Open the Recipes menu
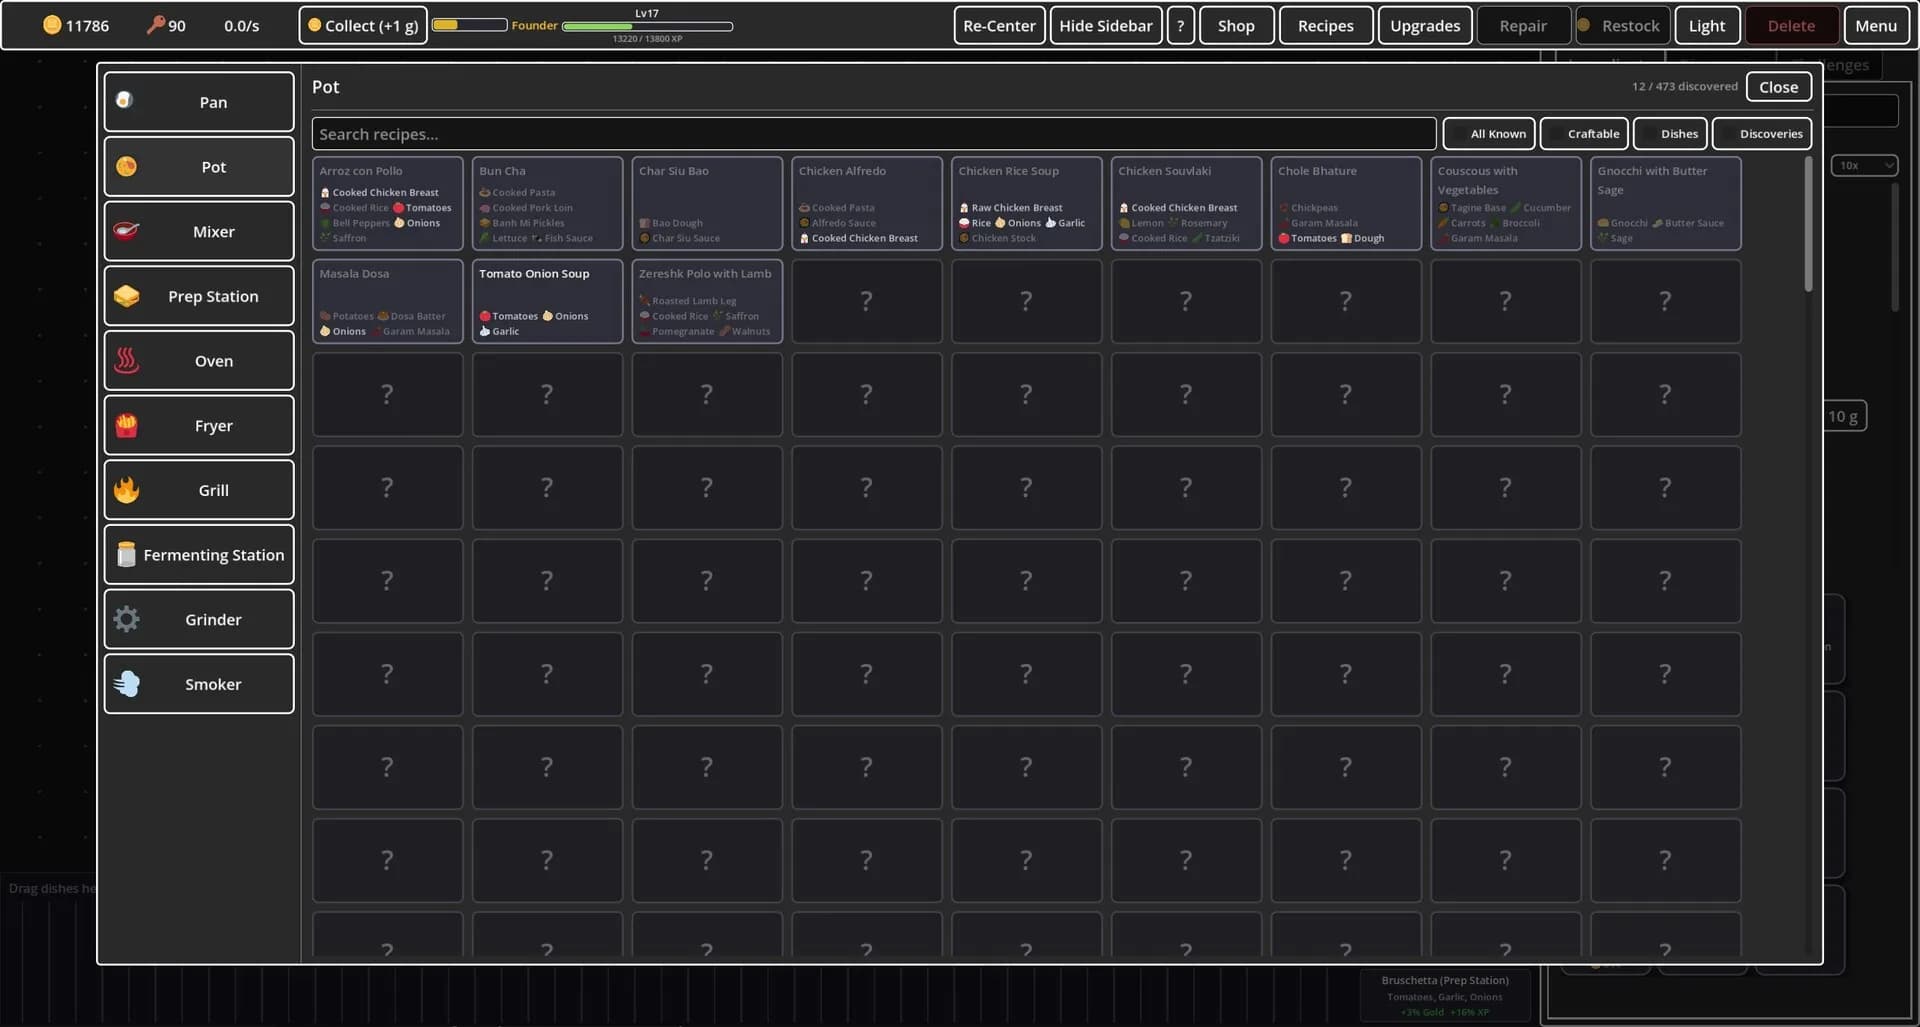This screenshot has height=1027, width=1920. point(1325,25)
